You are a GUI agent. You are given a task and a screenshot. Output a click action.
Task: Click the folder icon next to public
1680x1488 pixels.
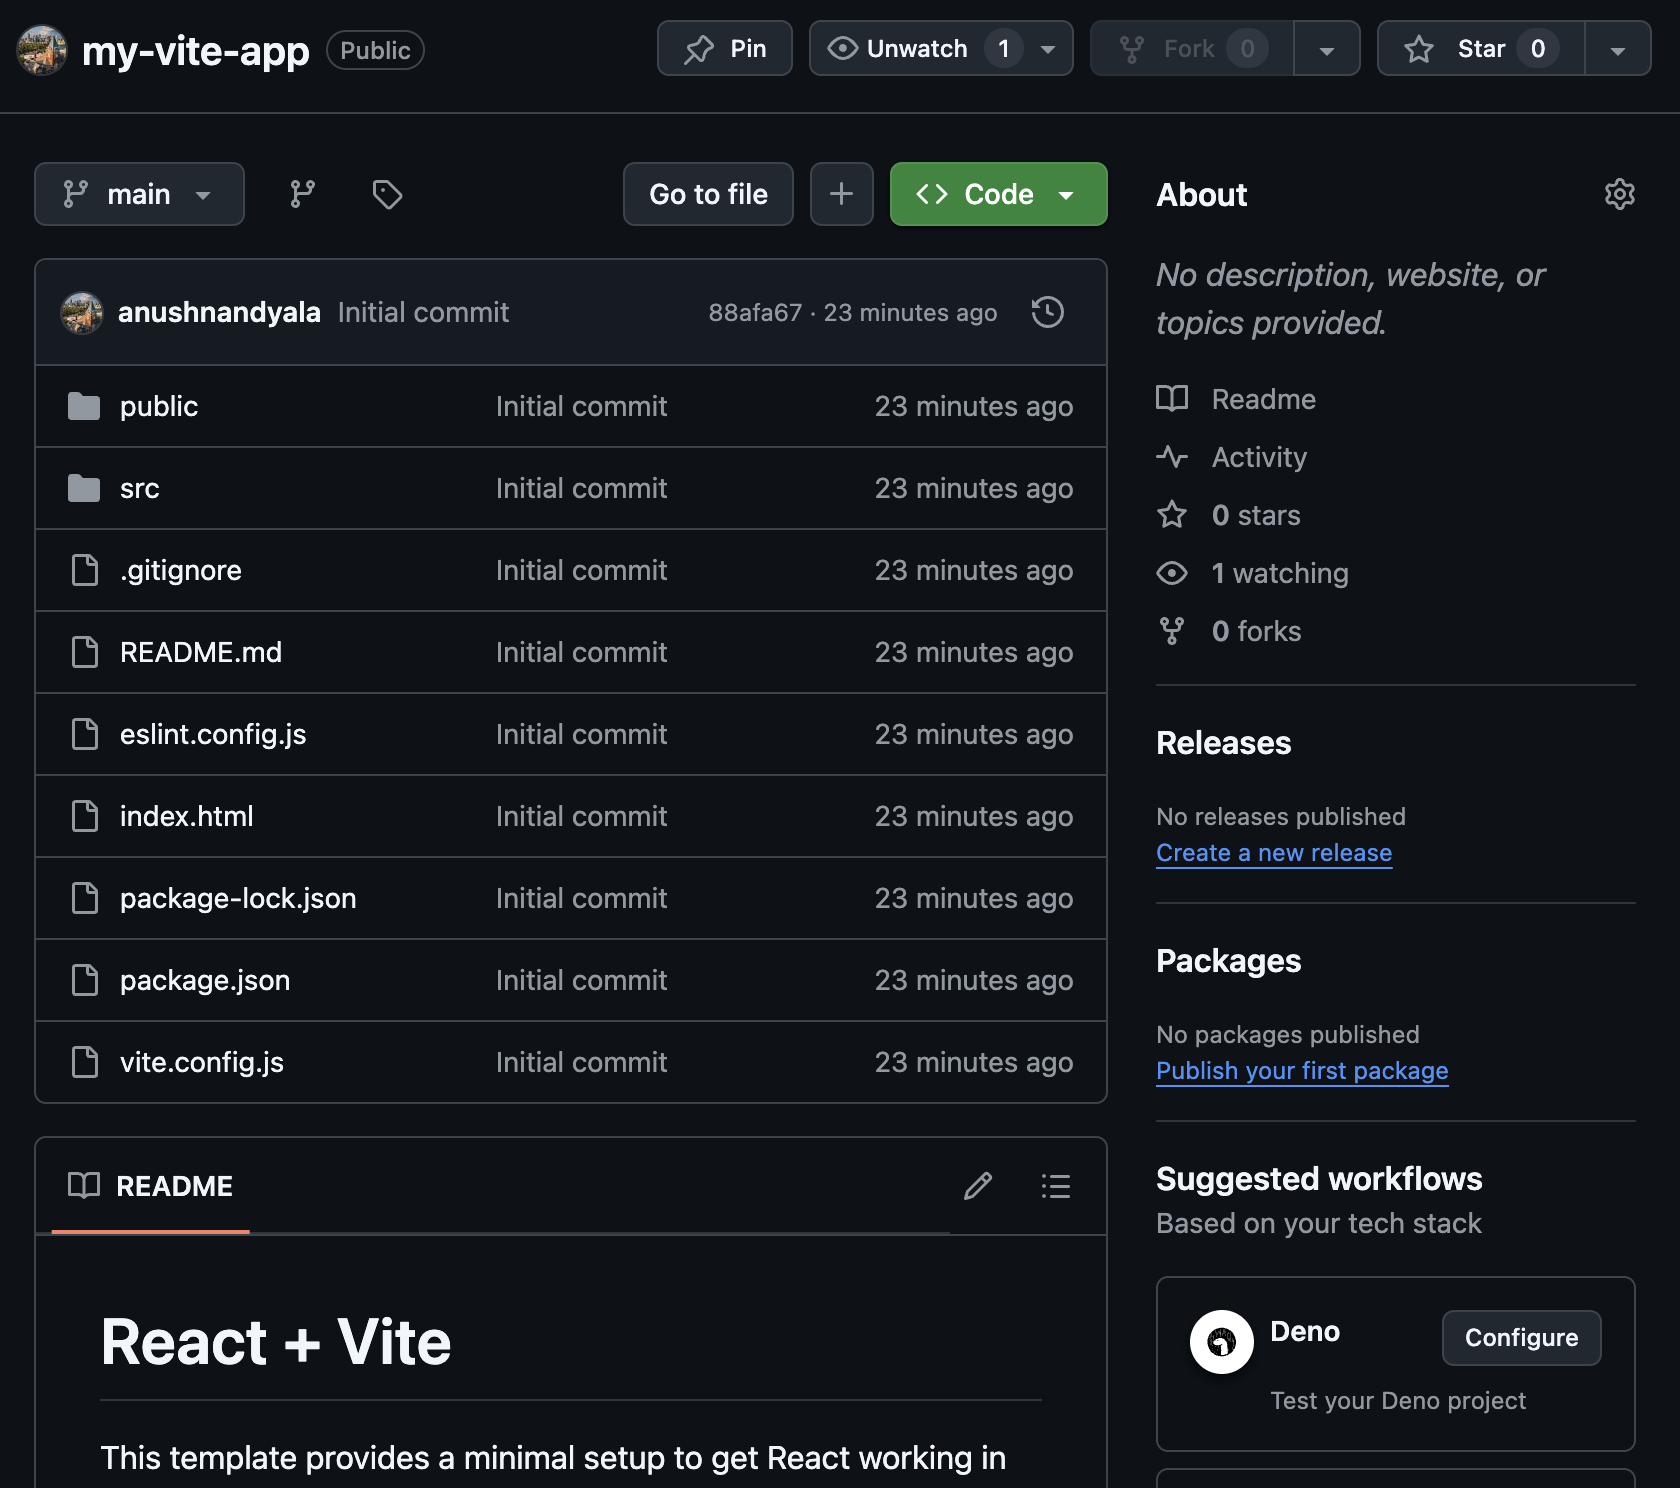coord(84,406)
